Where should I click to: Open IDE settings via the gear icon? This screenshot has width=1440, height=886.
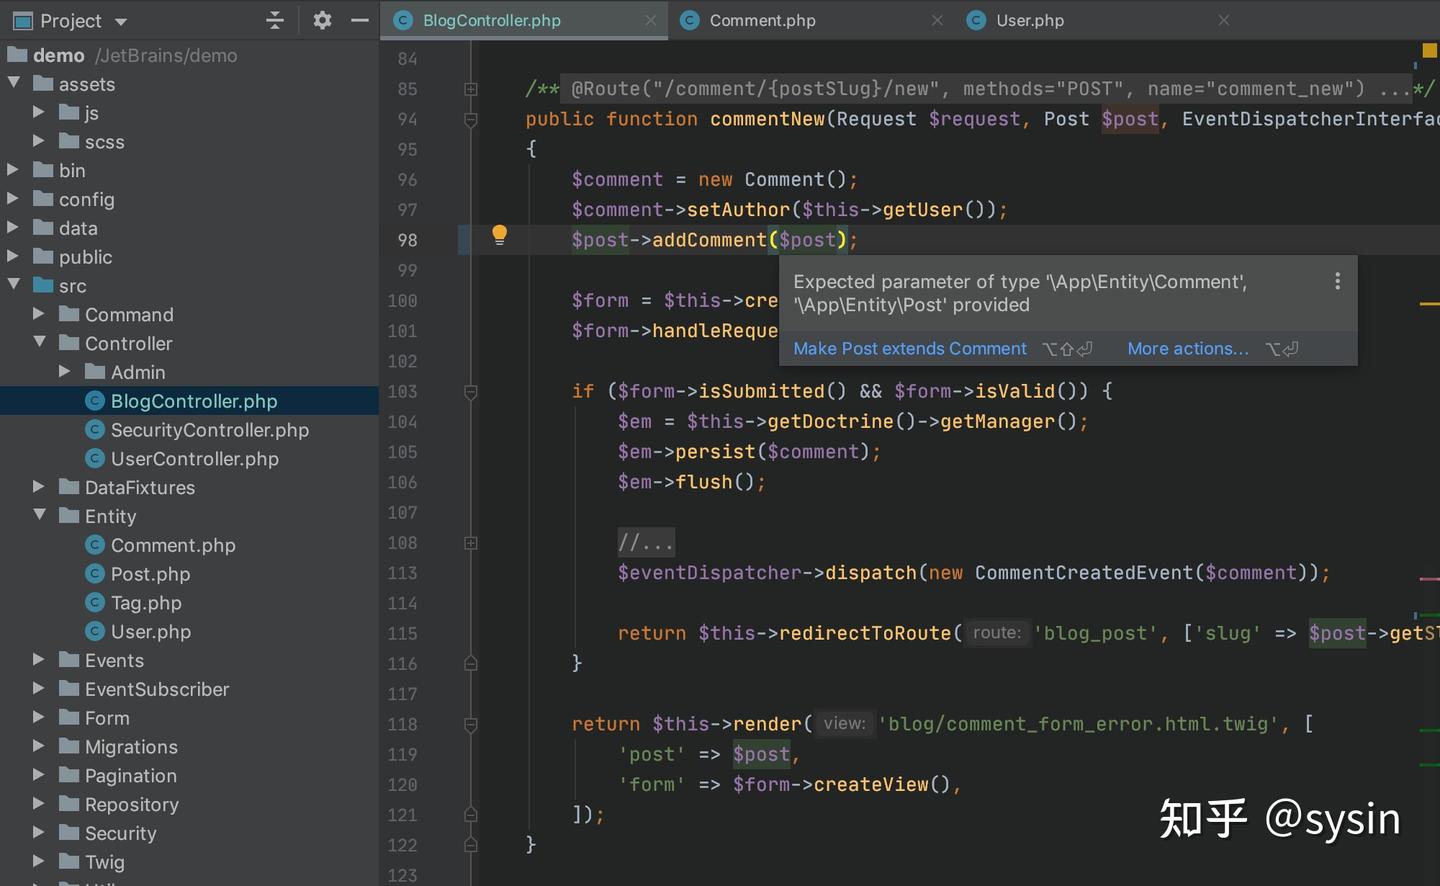(322, 20)
